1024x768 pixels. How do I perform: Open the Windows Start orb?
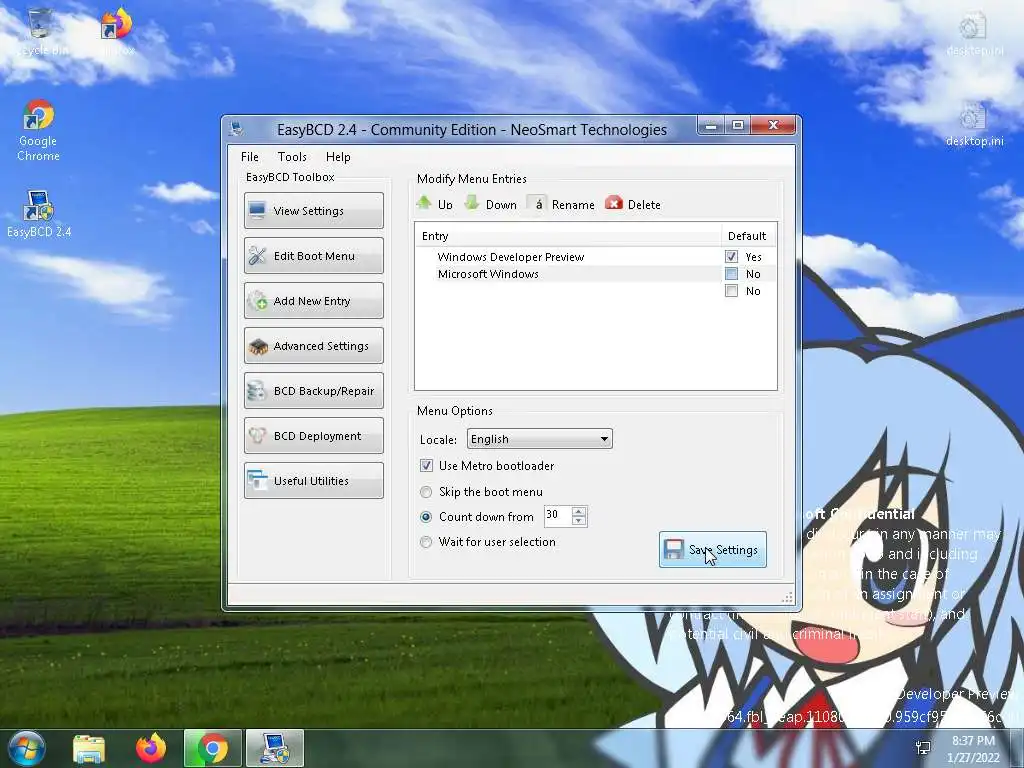coord(27,748)
